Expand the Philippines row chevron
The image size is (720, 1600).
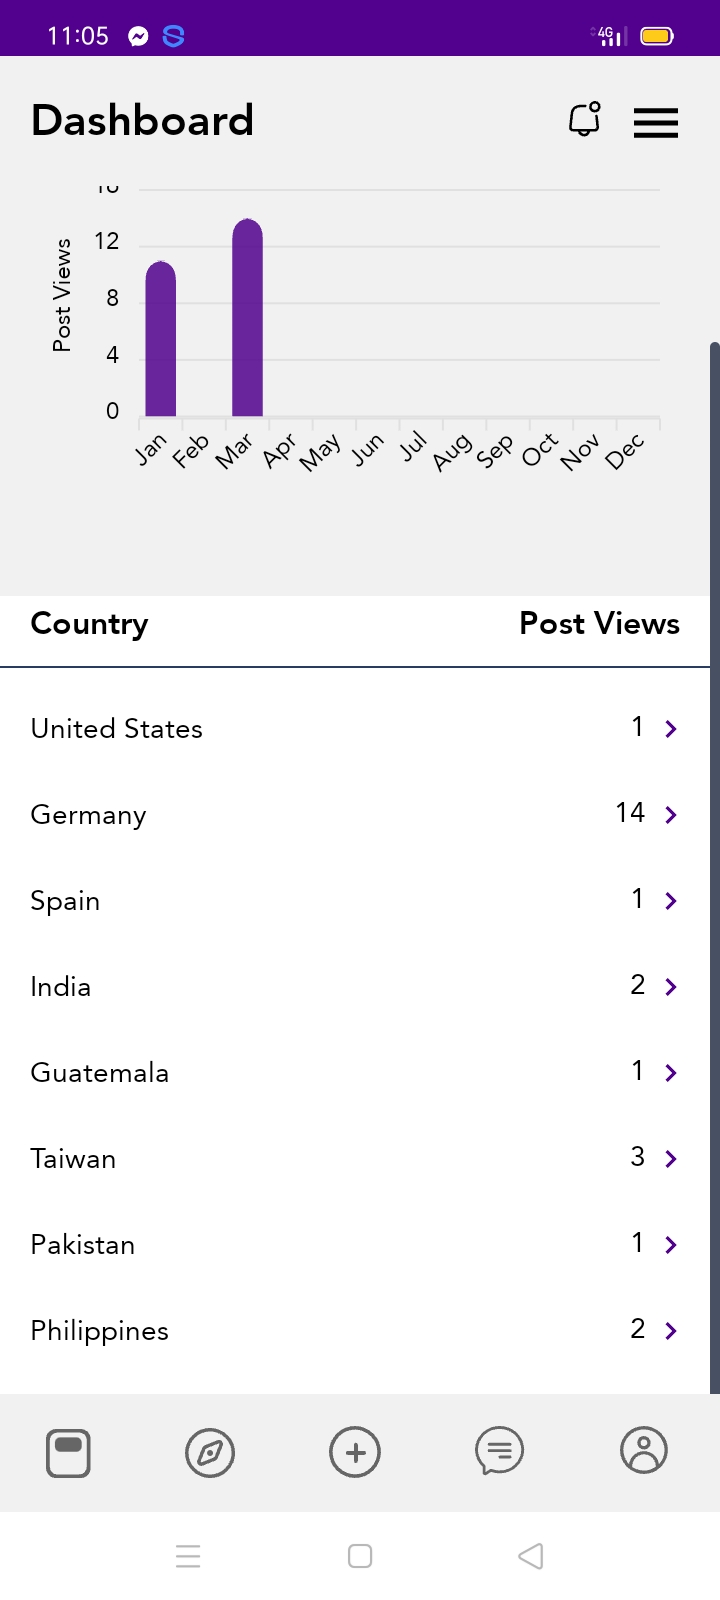(x=671, y=1331)
